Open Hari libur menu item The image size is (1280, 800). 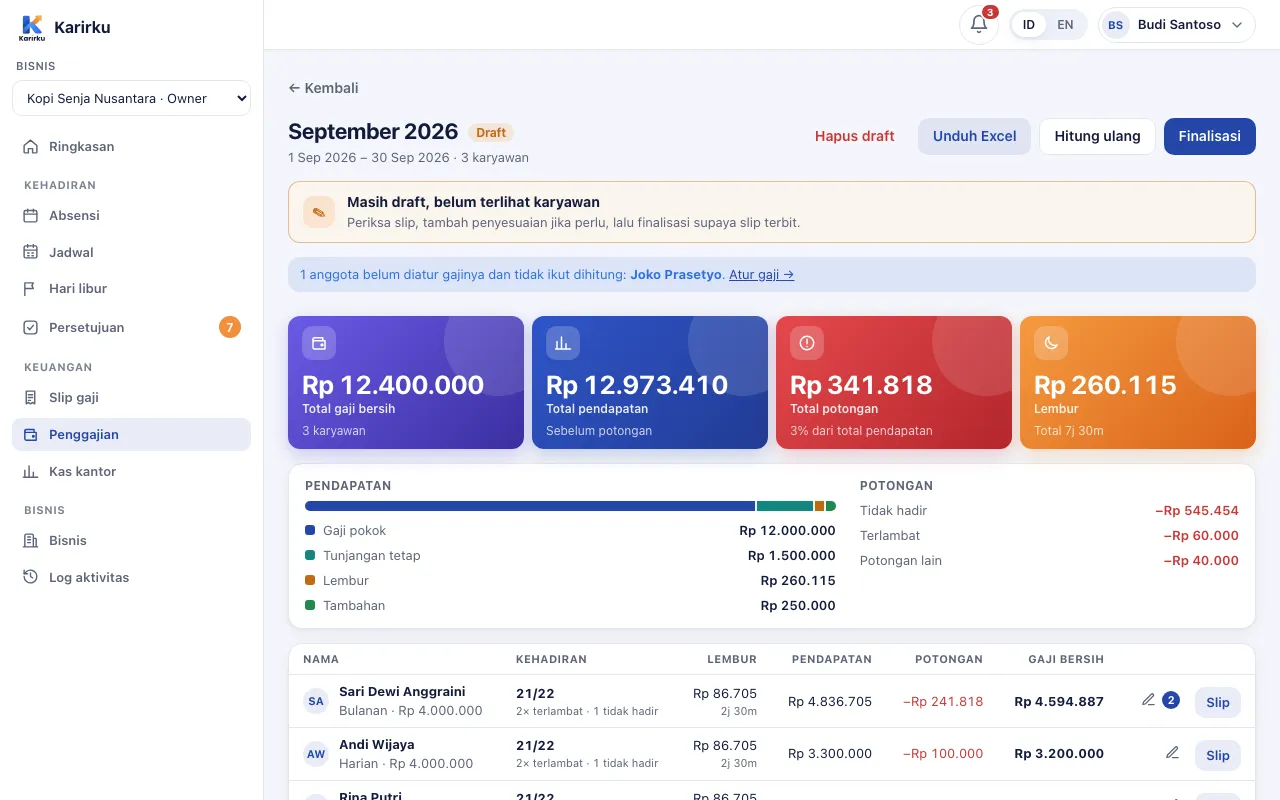[131, 289]
